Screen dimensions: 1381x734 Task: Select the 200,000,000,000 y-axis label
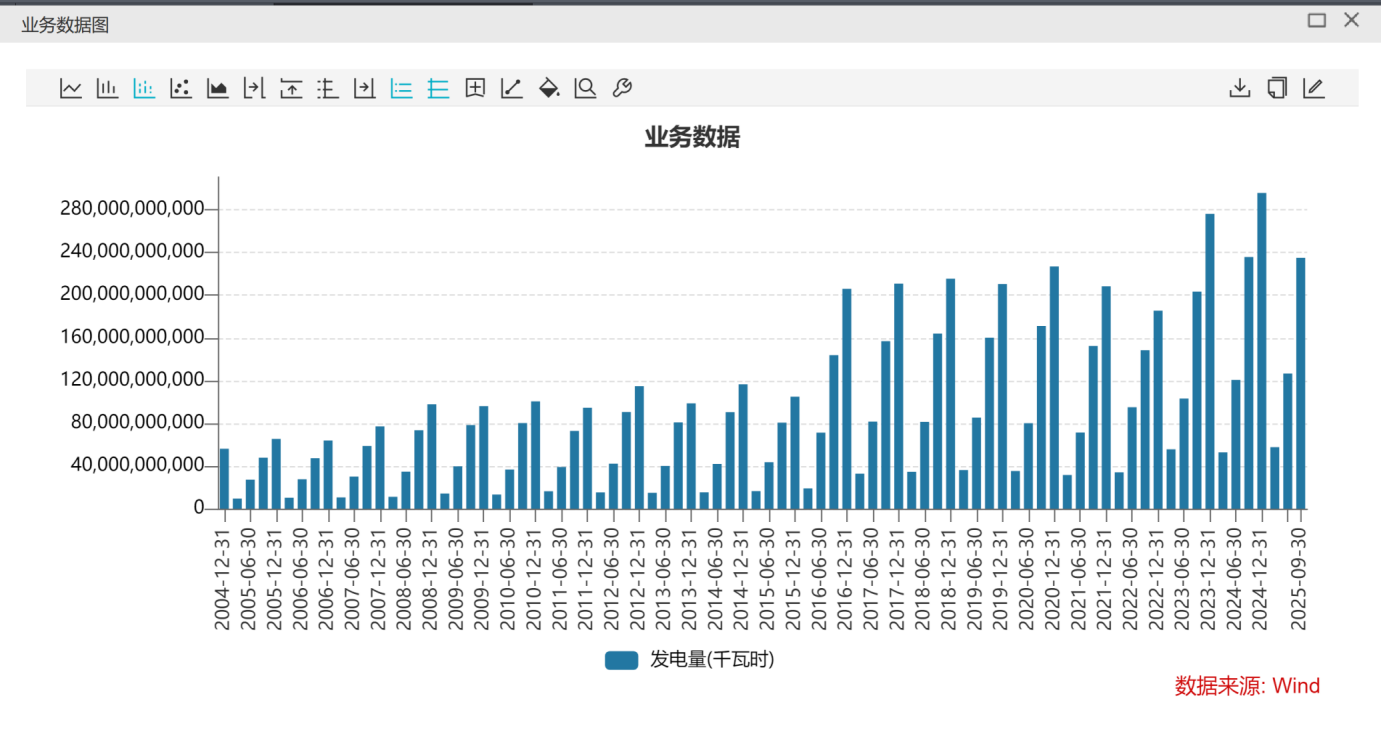click(133, 295)
